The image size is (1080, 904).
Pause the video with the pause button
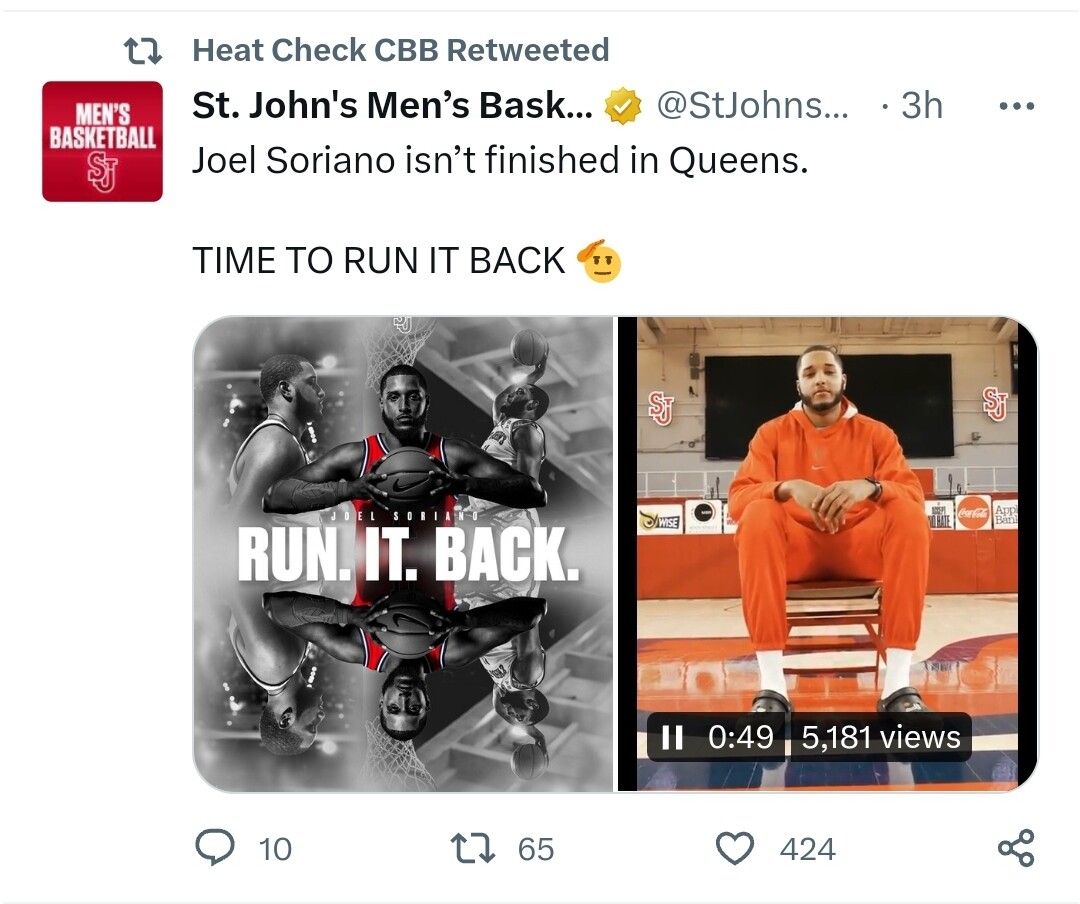pos(672,738)
